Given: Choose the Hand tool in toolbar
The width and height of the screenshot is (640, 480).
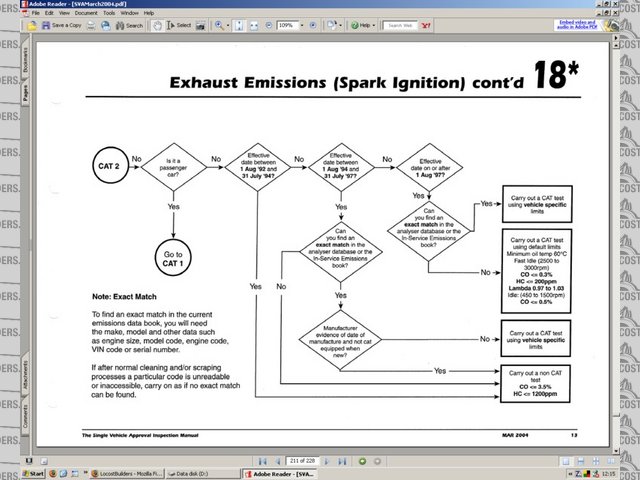Looking at the screenshot, I should point(157,24).
